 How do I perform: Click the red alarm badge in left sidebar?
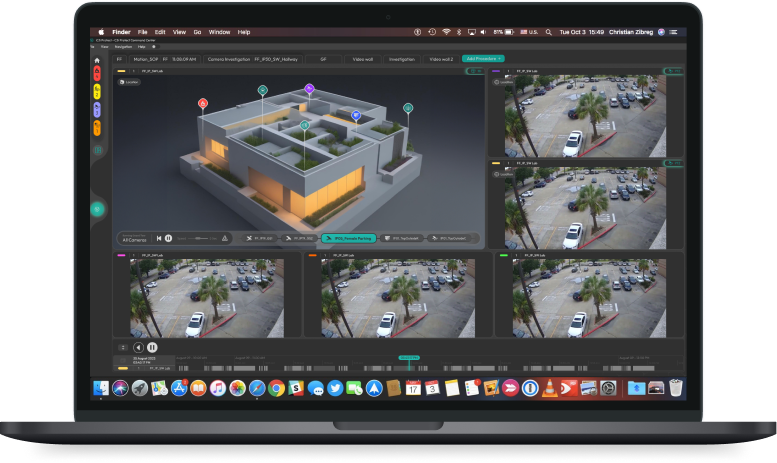(97, 74)
